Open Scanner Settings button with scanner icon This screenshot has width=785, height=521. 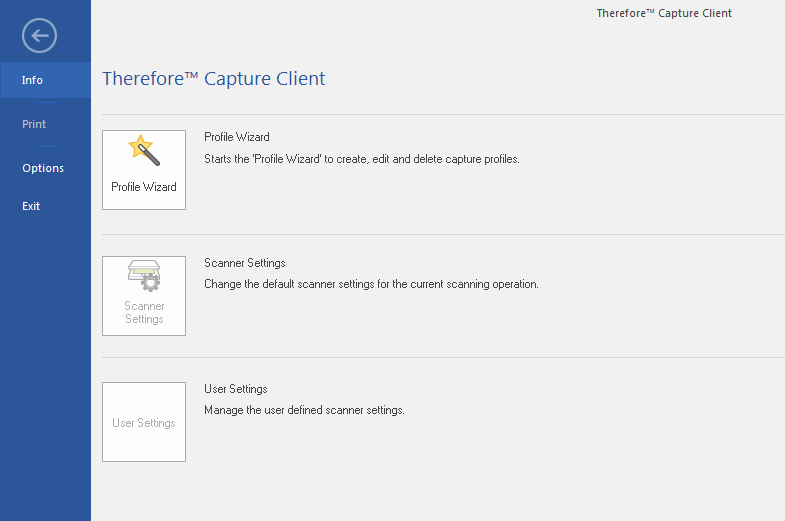[x=144, y=296]
